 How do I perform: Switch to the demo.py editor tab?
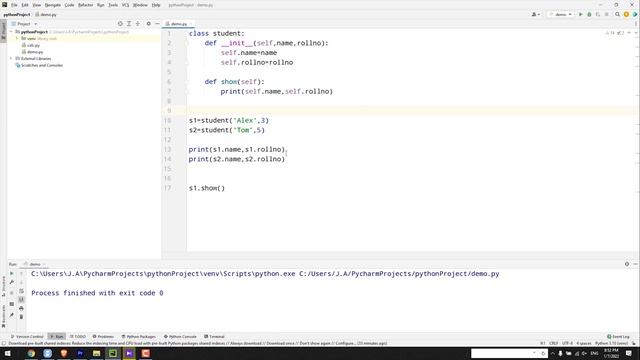(x=179, y=24)
